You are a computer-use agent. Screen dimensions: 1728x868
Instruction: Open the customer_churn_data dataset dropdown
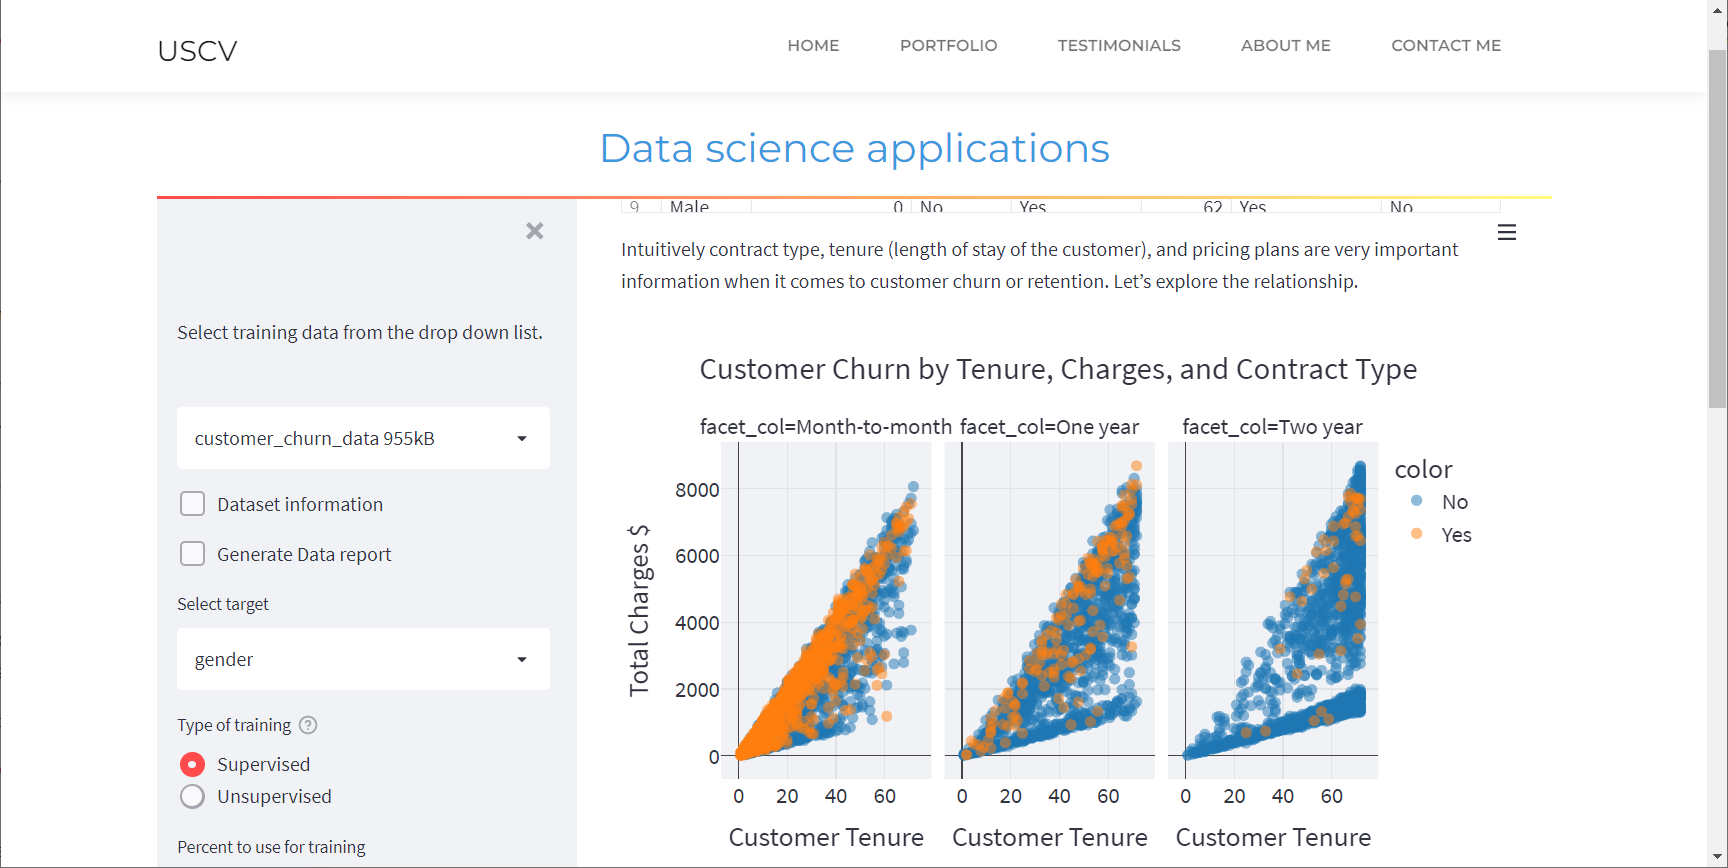tap(363, 438)
